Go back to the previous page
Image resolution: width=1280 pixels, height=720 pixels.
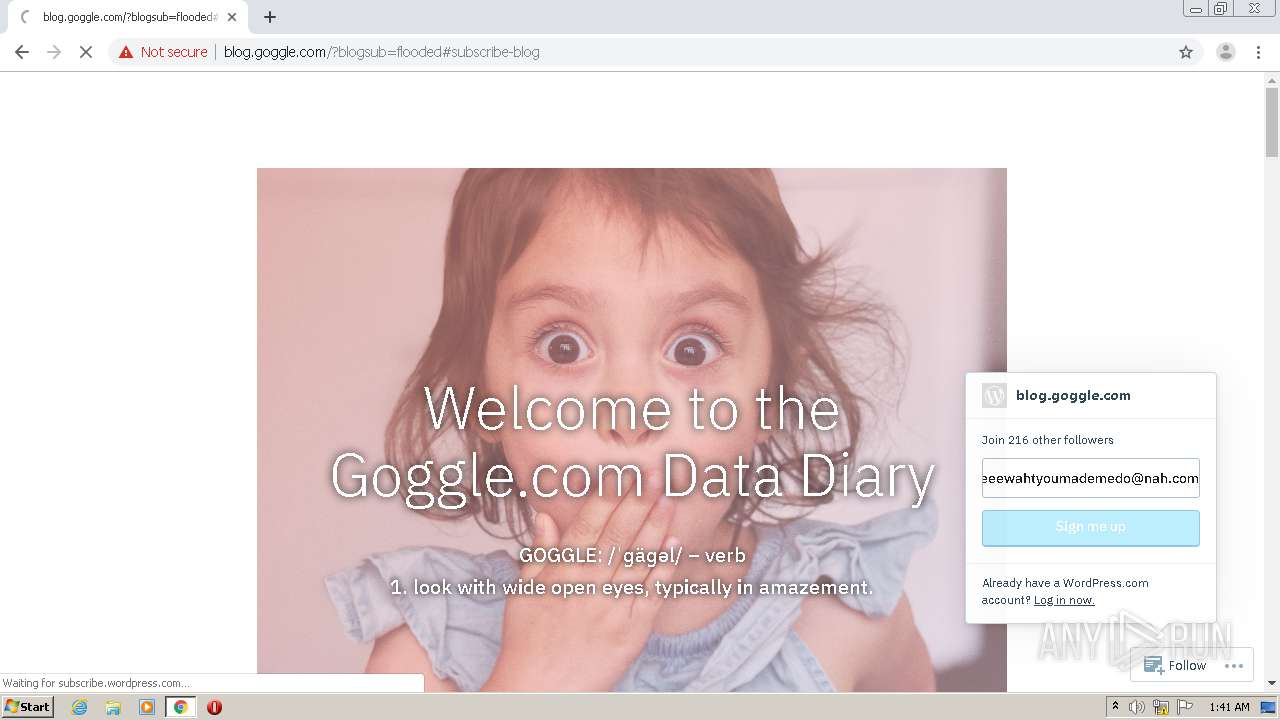click(x=22, y=52)
